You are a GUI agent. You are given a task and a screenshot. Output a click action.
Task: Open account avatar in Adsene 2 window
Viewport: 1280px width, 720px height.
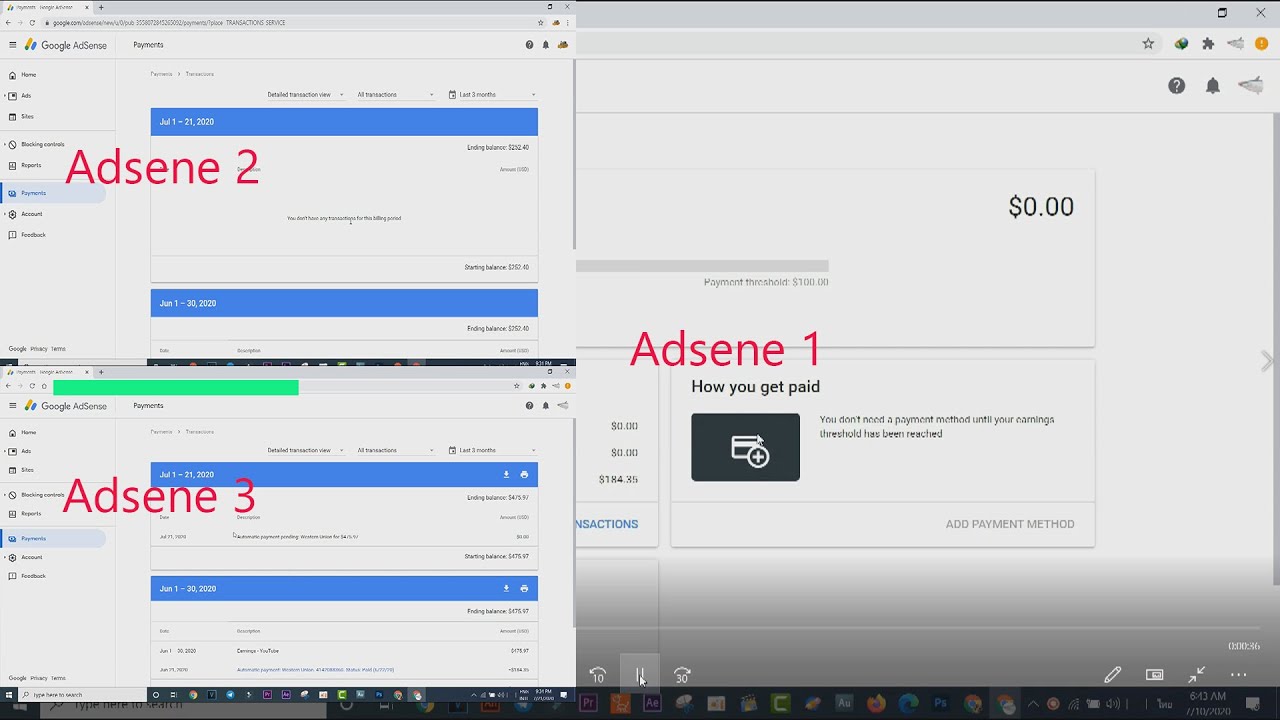coord(563,45)
